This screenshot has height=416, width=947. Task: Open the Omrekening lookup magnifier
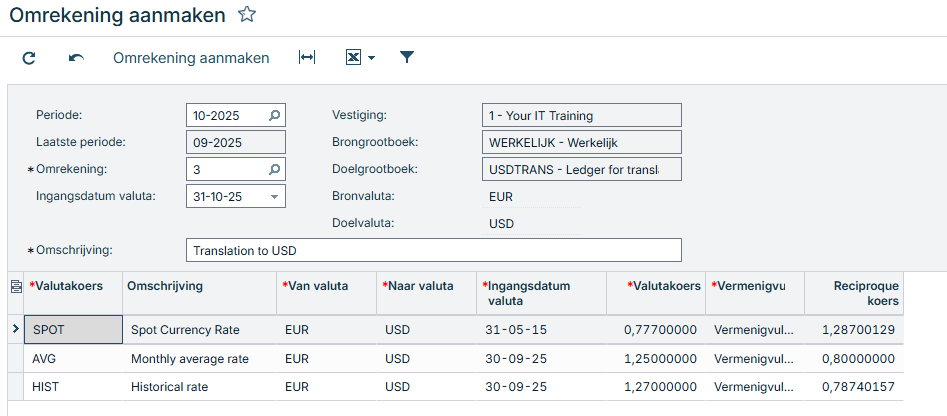click(x=274, y=169)
